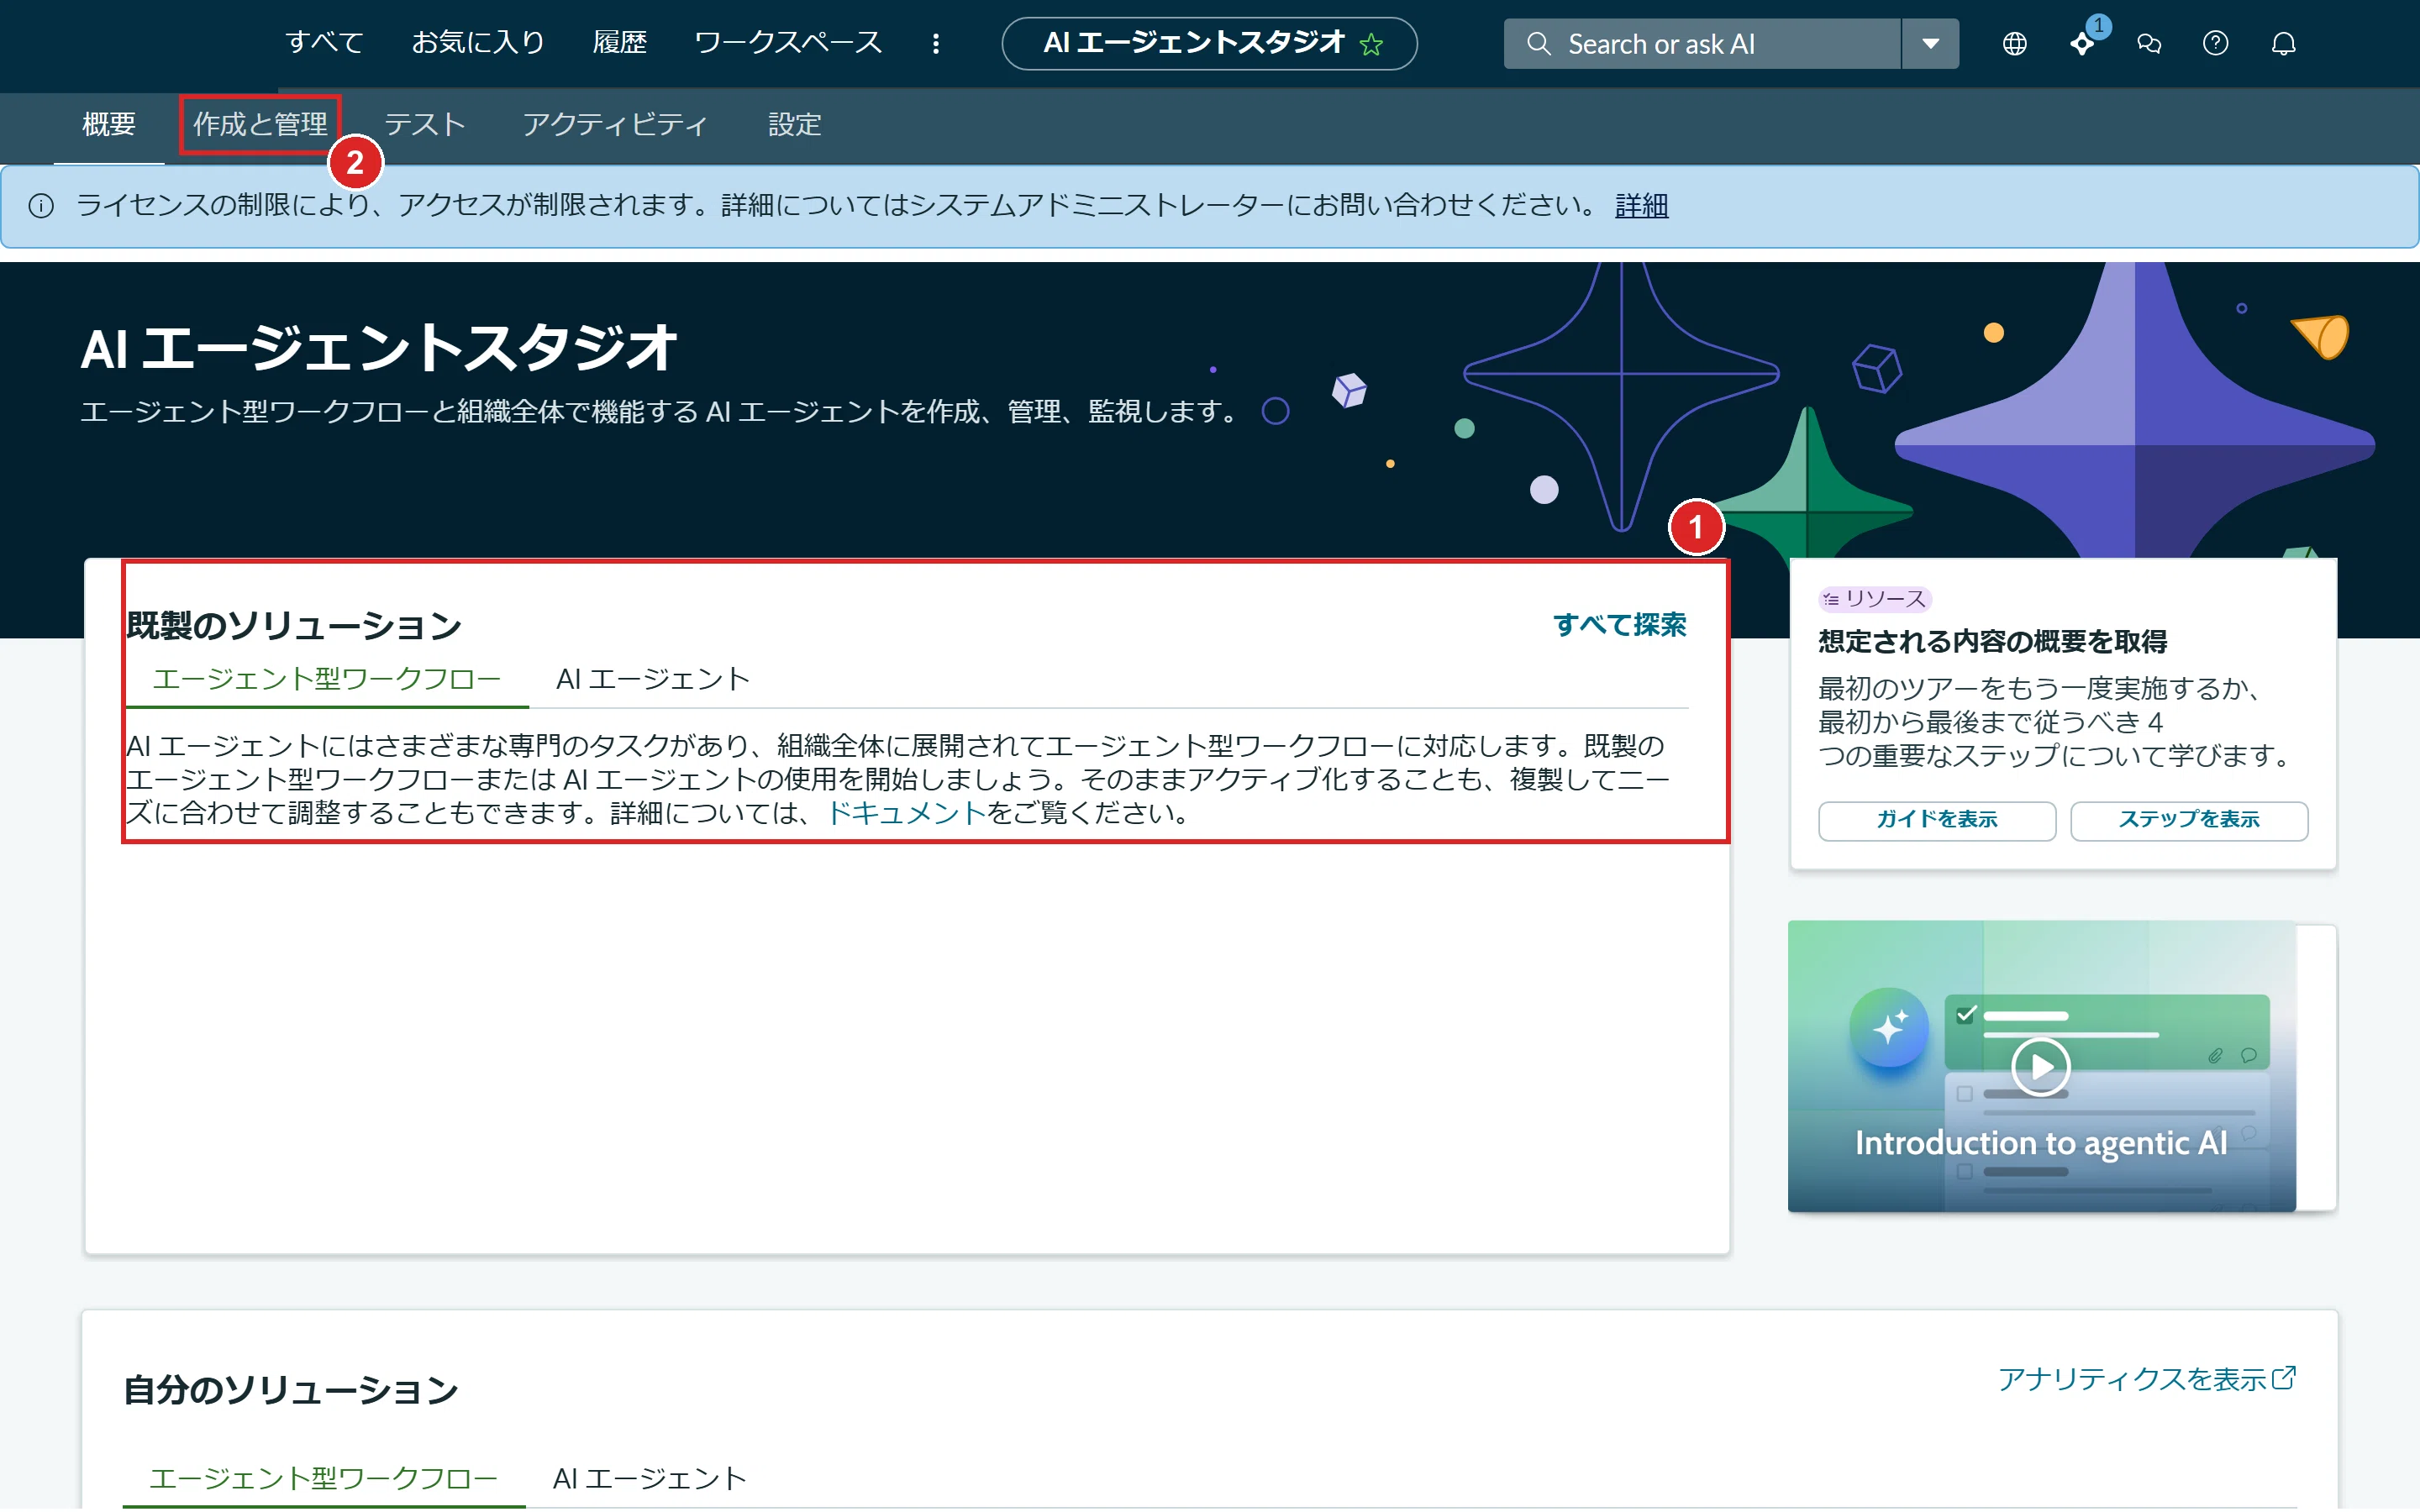2420x1512 pixels.
Task: Open the ワークスペース menu
Action: coord(788,43)
